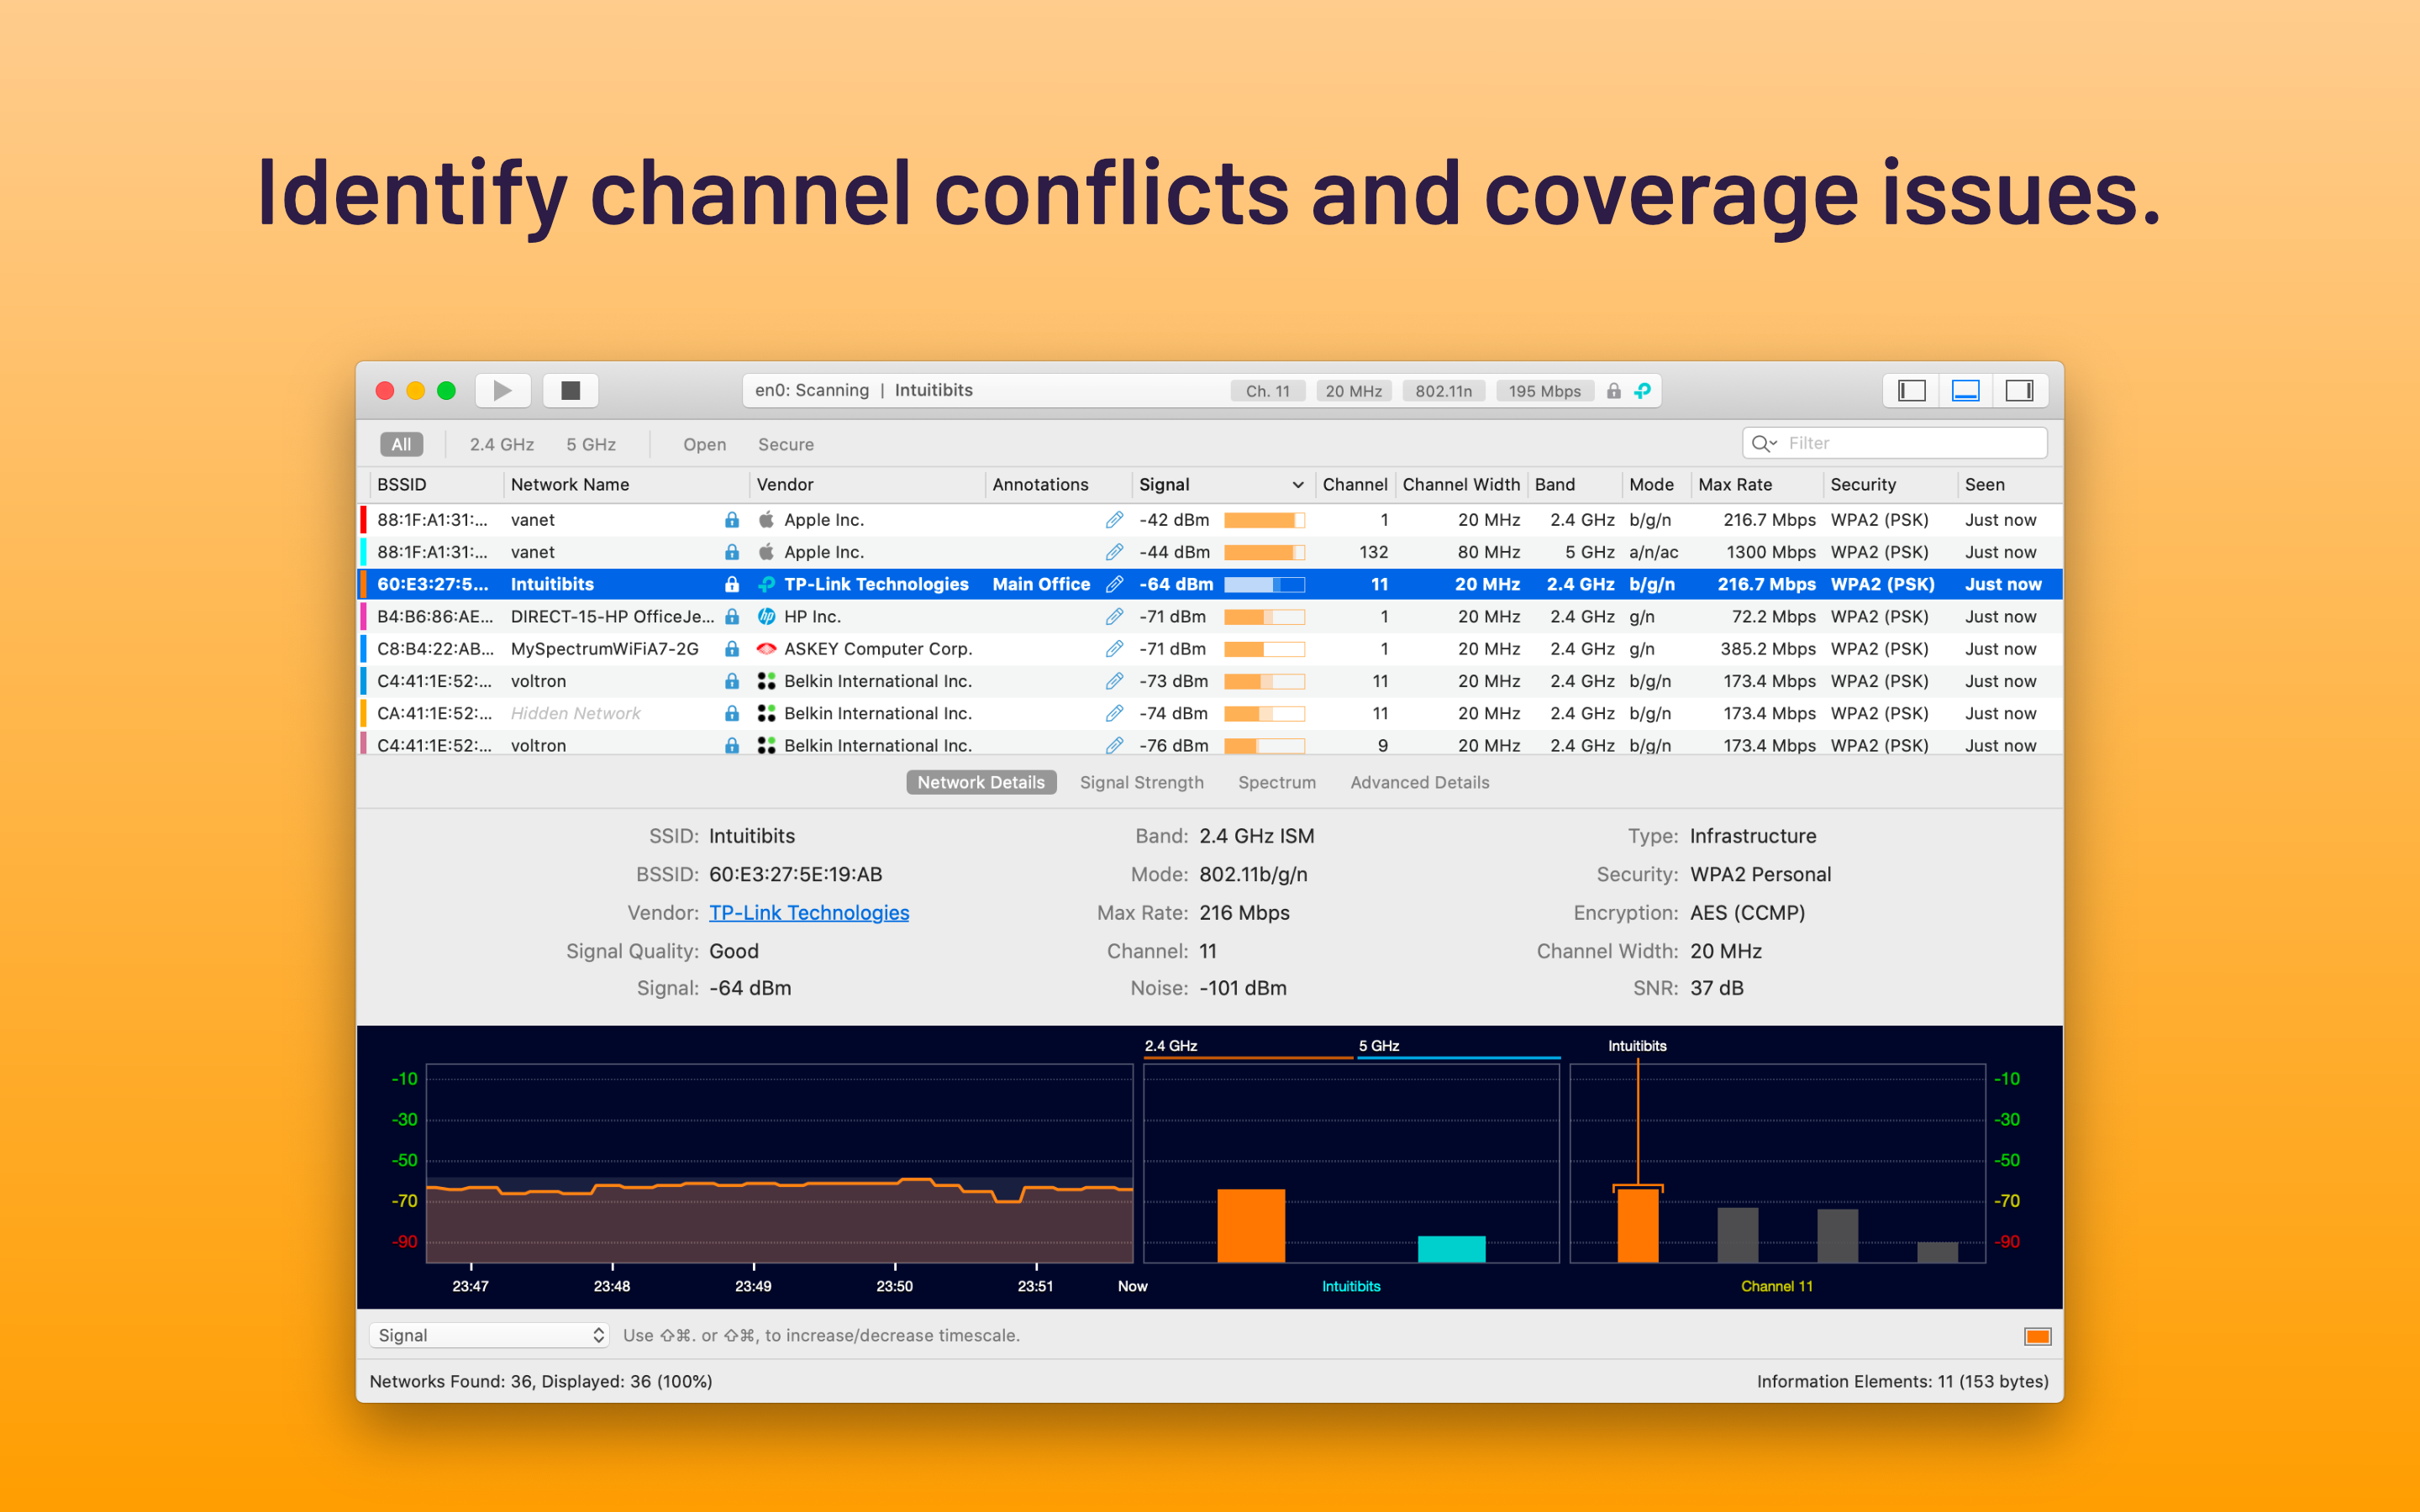Open the TP-Link Technologies vendor link

pos(808,912)
